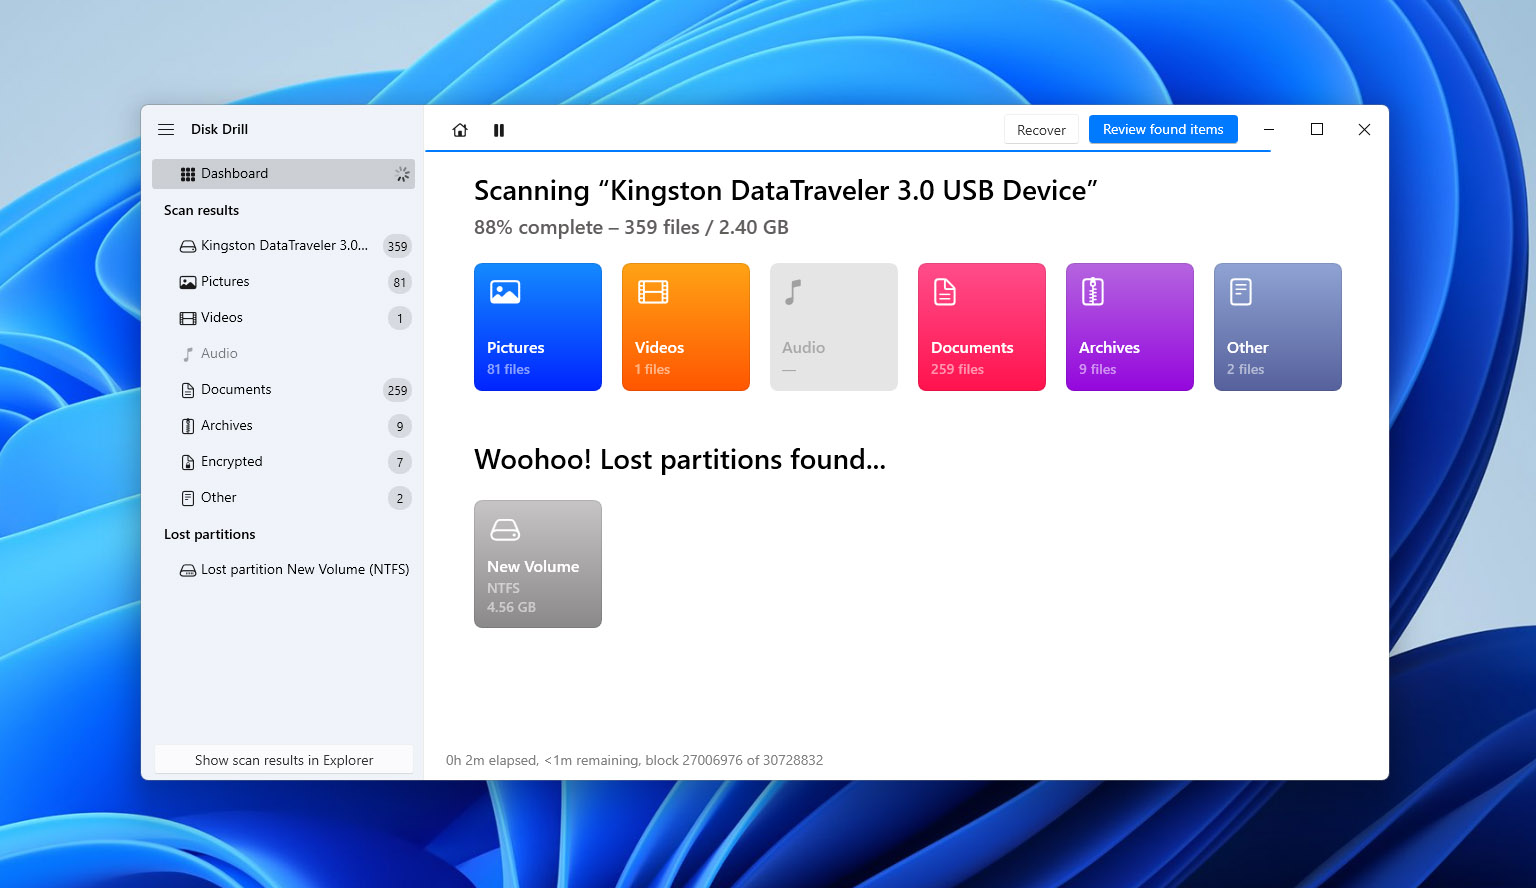
Task: Click the zip icon on the Archives card
Action: (x=1093, y=292)
